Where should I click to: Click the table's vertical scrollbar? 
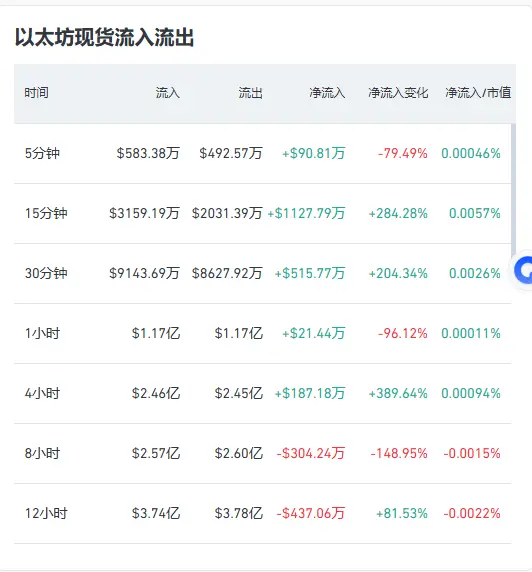coord(513,191)
